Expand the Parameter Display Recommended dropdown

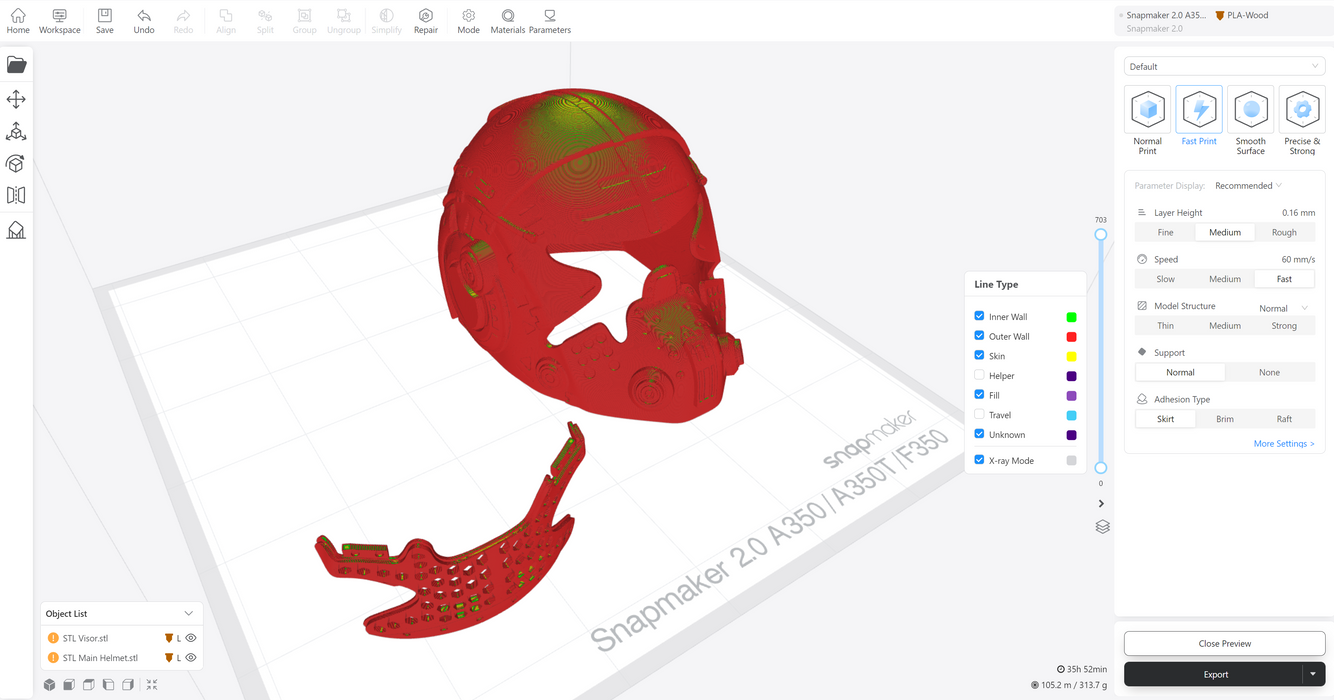click(1248, 186)
